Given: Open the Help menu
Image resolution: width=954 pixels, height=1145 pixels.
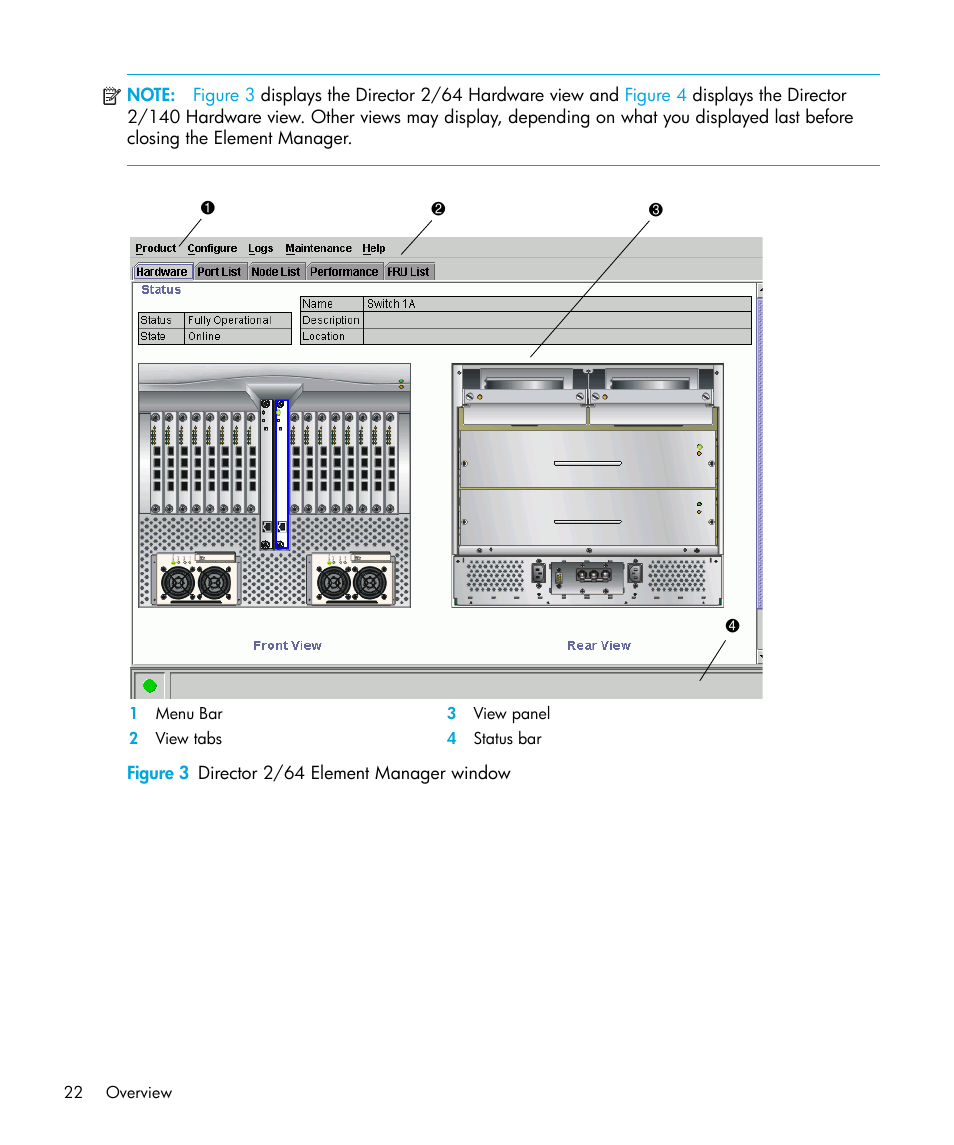Looking at the screenshot, I should pyautogui.click(x=373, y=248).
